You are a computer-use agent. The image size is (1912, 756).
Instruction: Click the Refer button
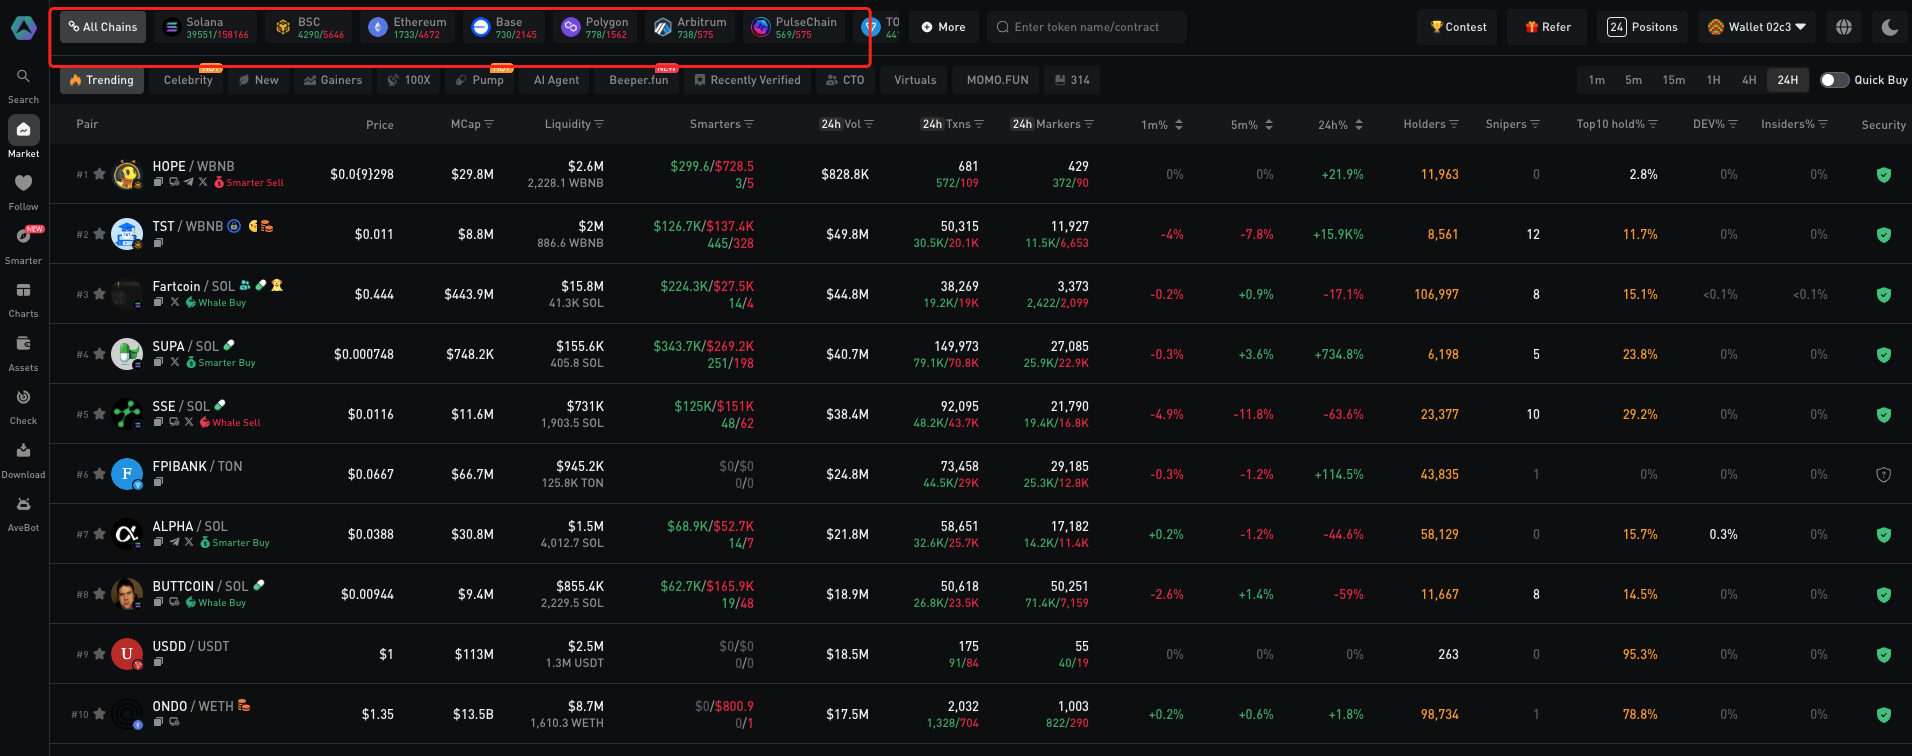(x=1548, y=27)
